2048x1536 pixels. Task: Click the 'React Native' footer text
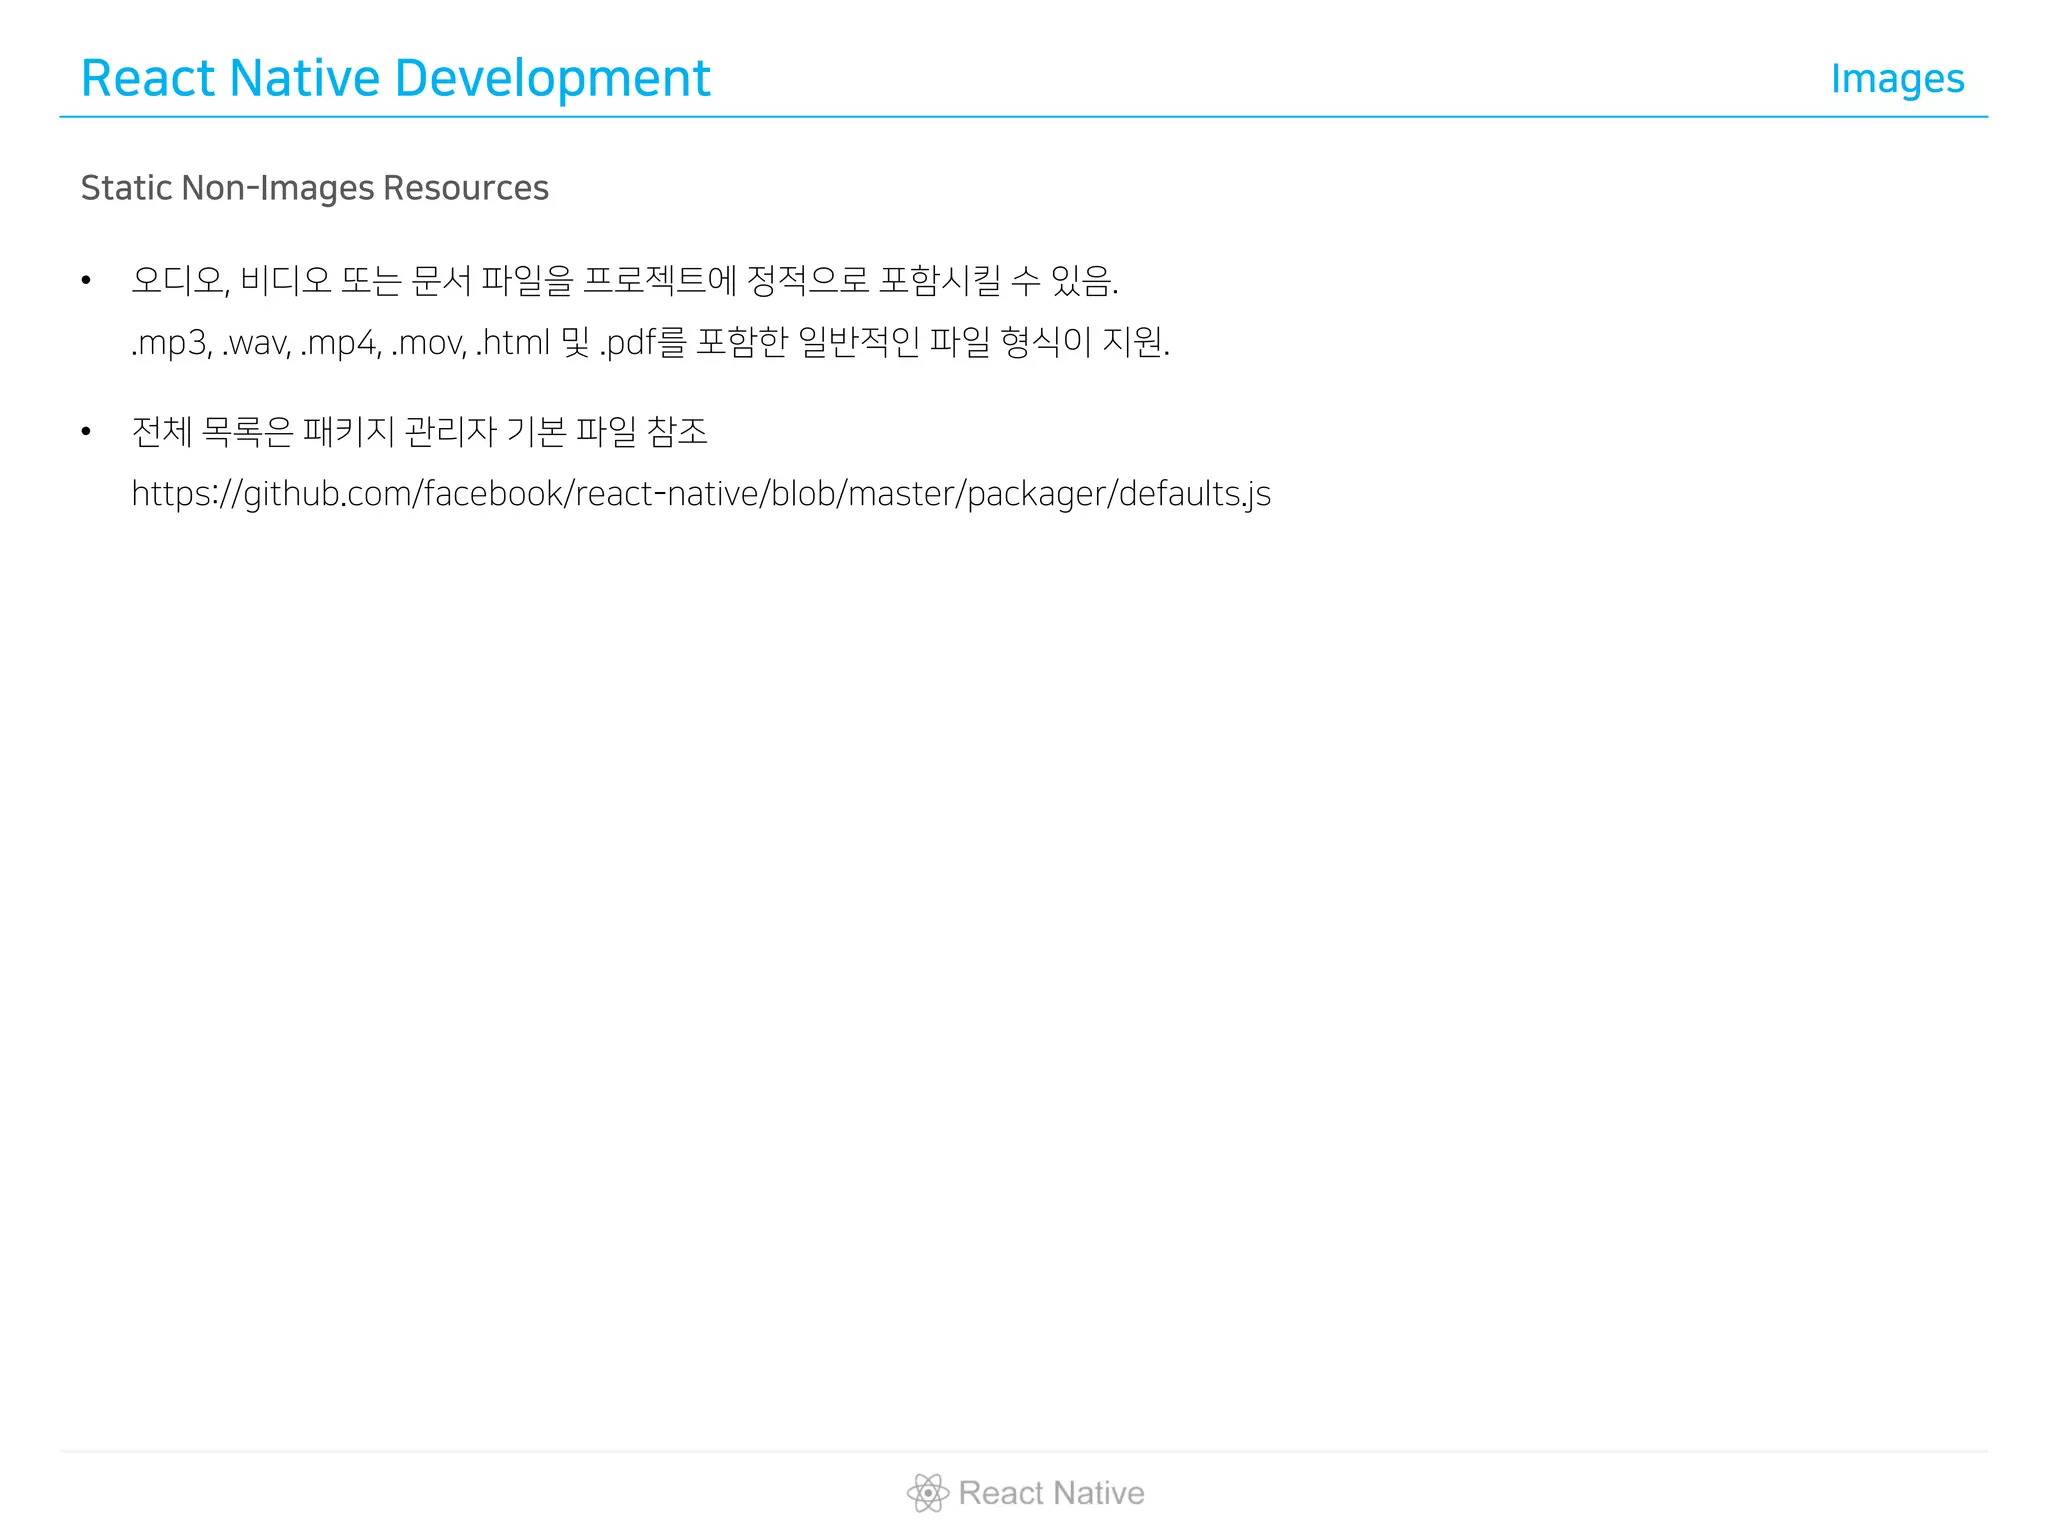1051,1493
